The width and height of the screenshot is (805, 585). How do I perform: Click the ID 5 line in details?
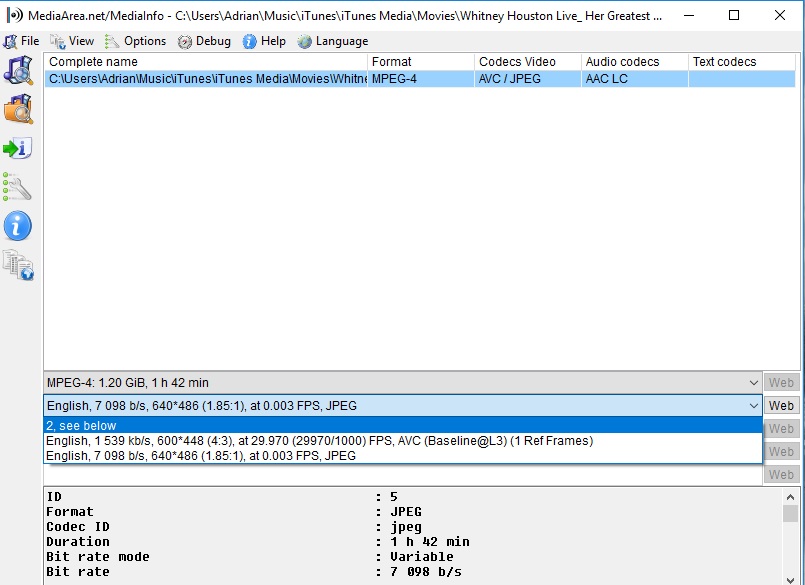coord(222,497)
